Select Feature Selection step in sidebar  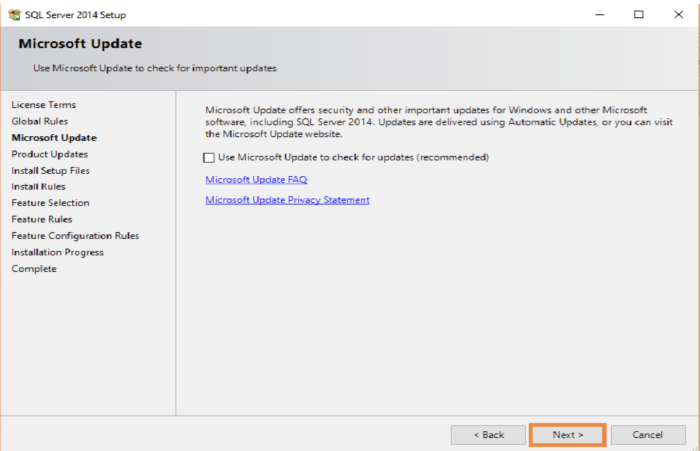[50, 203]
